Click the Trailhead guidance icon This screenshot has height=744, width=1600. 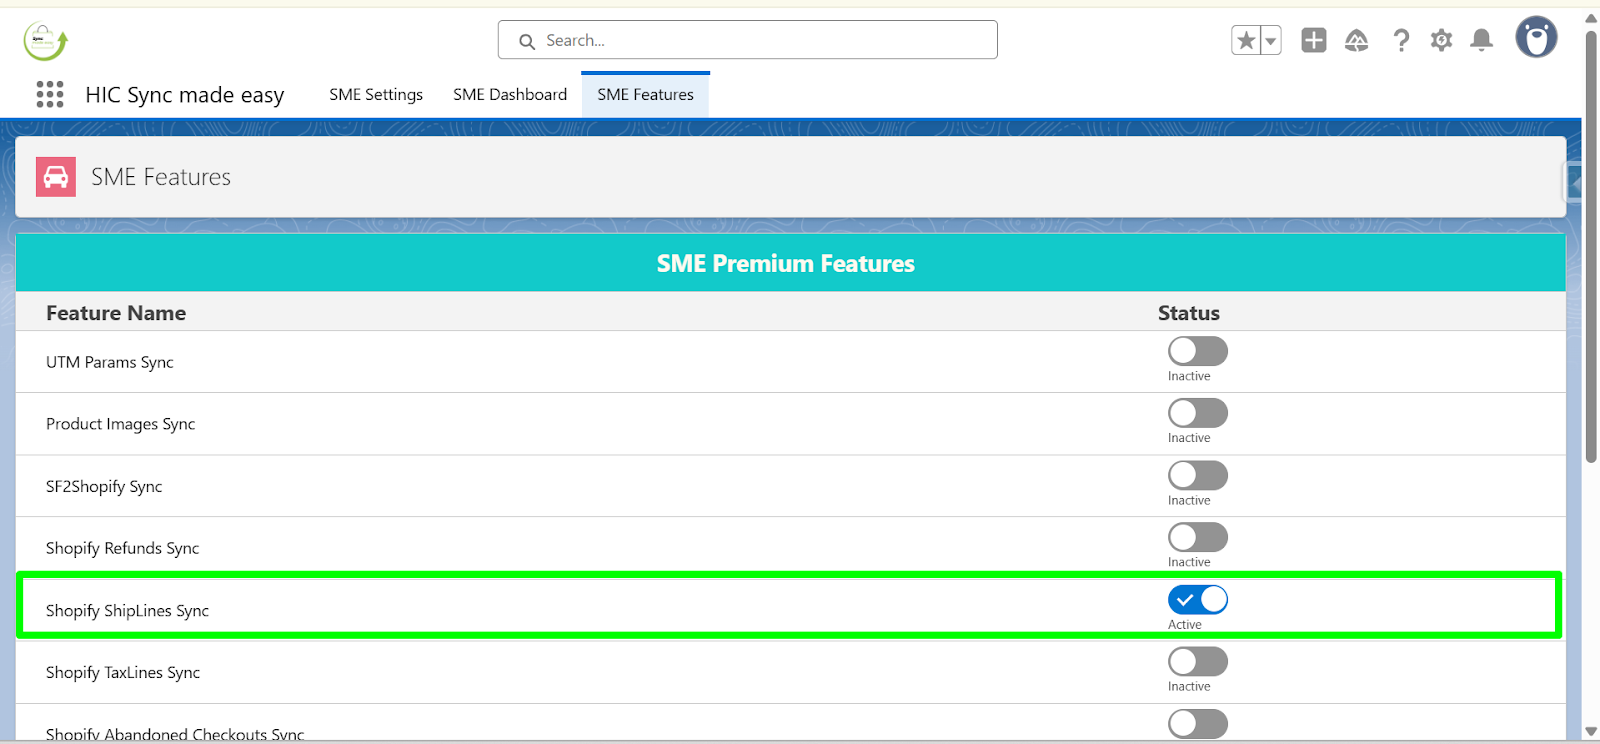click(x=1356, y=40)
